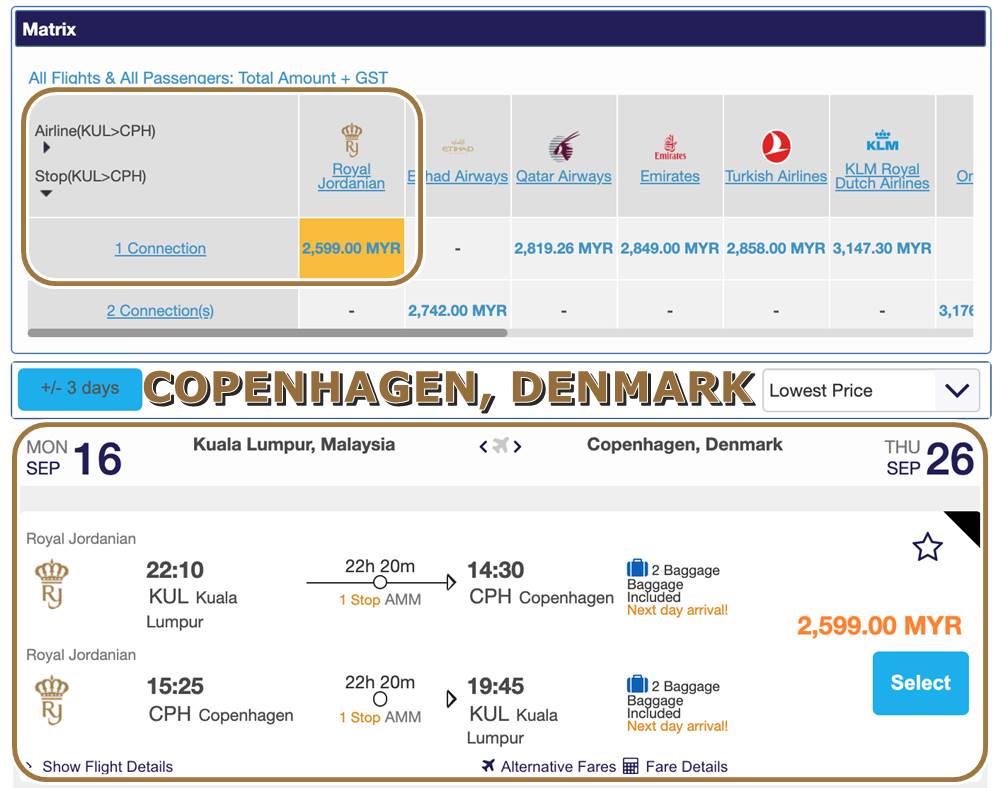This screenshot has height=788, width=1000.
Task: Click the +/- 3 days button
Action: (x=80, y=389)
